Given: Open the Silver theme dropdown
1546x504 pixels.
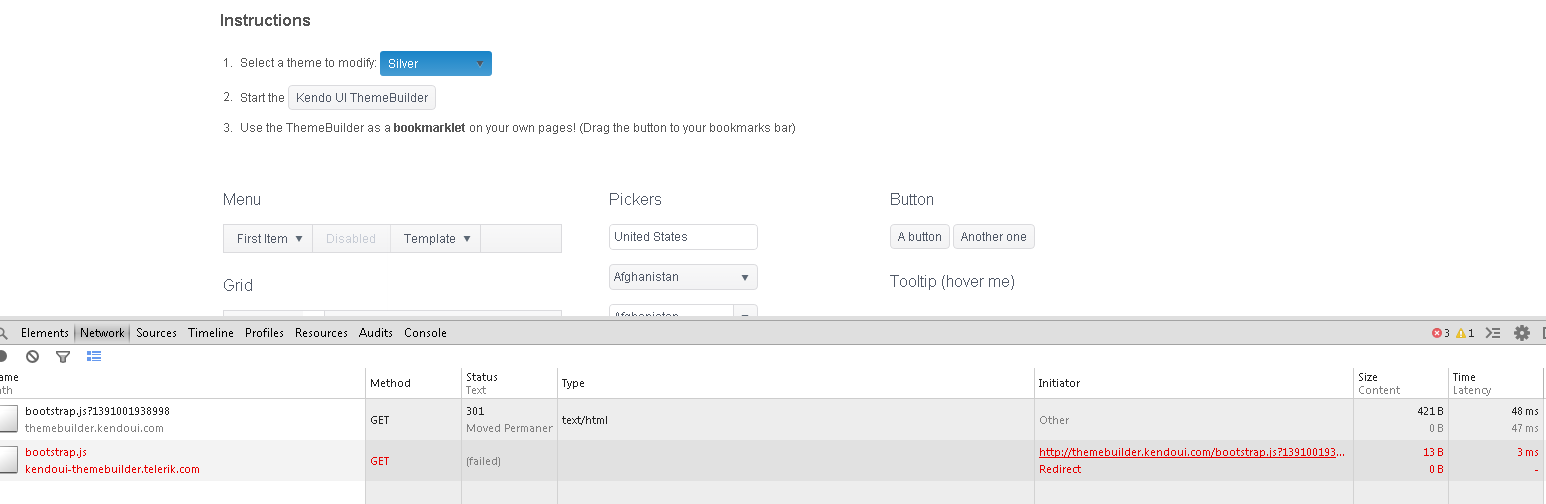Looking at the screenshot, I should 436,64.
